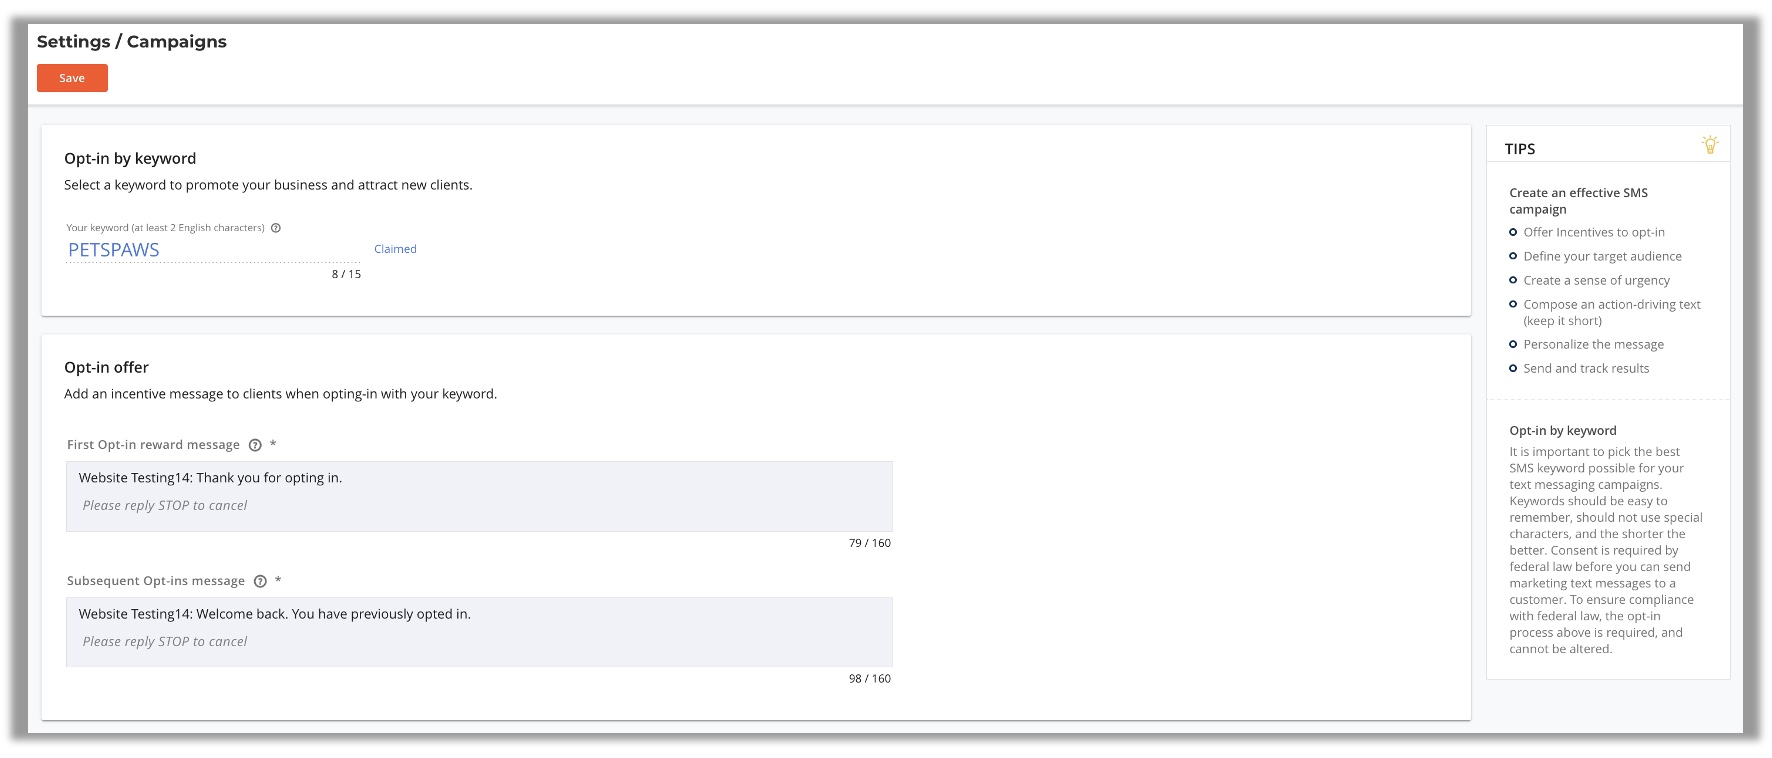Click the orange Save button
The height and width of the screenshot is (758, 1772).
[72, 78]
